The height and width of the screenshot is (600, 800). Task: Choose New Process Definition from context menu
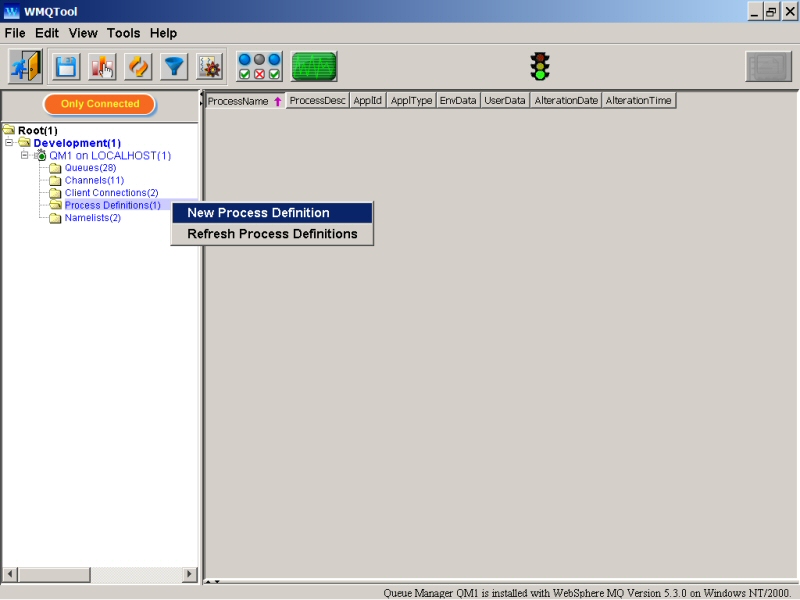tap(272, 213)
